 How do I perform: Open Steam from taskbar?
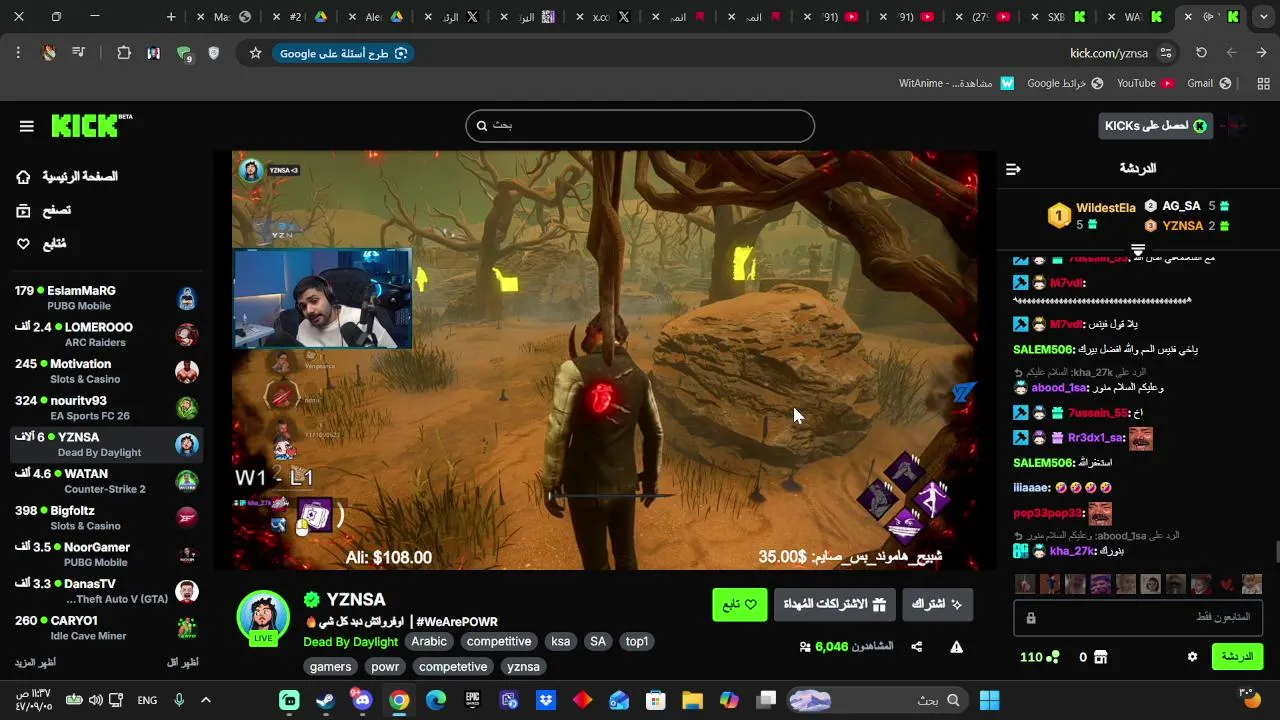[326, 700]
